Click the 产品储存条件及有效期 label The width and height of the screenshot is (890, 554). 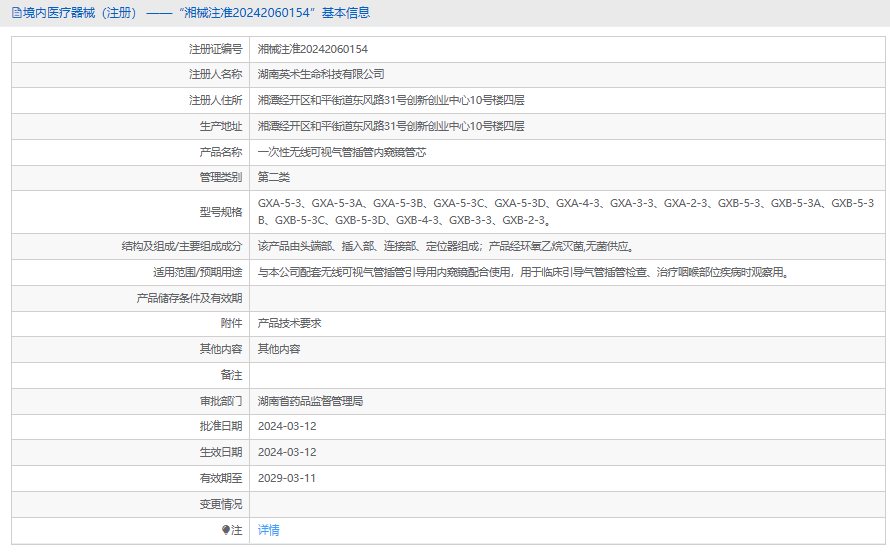pyautogui.click(x=189, y=298)
